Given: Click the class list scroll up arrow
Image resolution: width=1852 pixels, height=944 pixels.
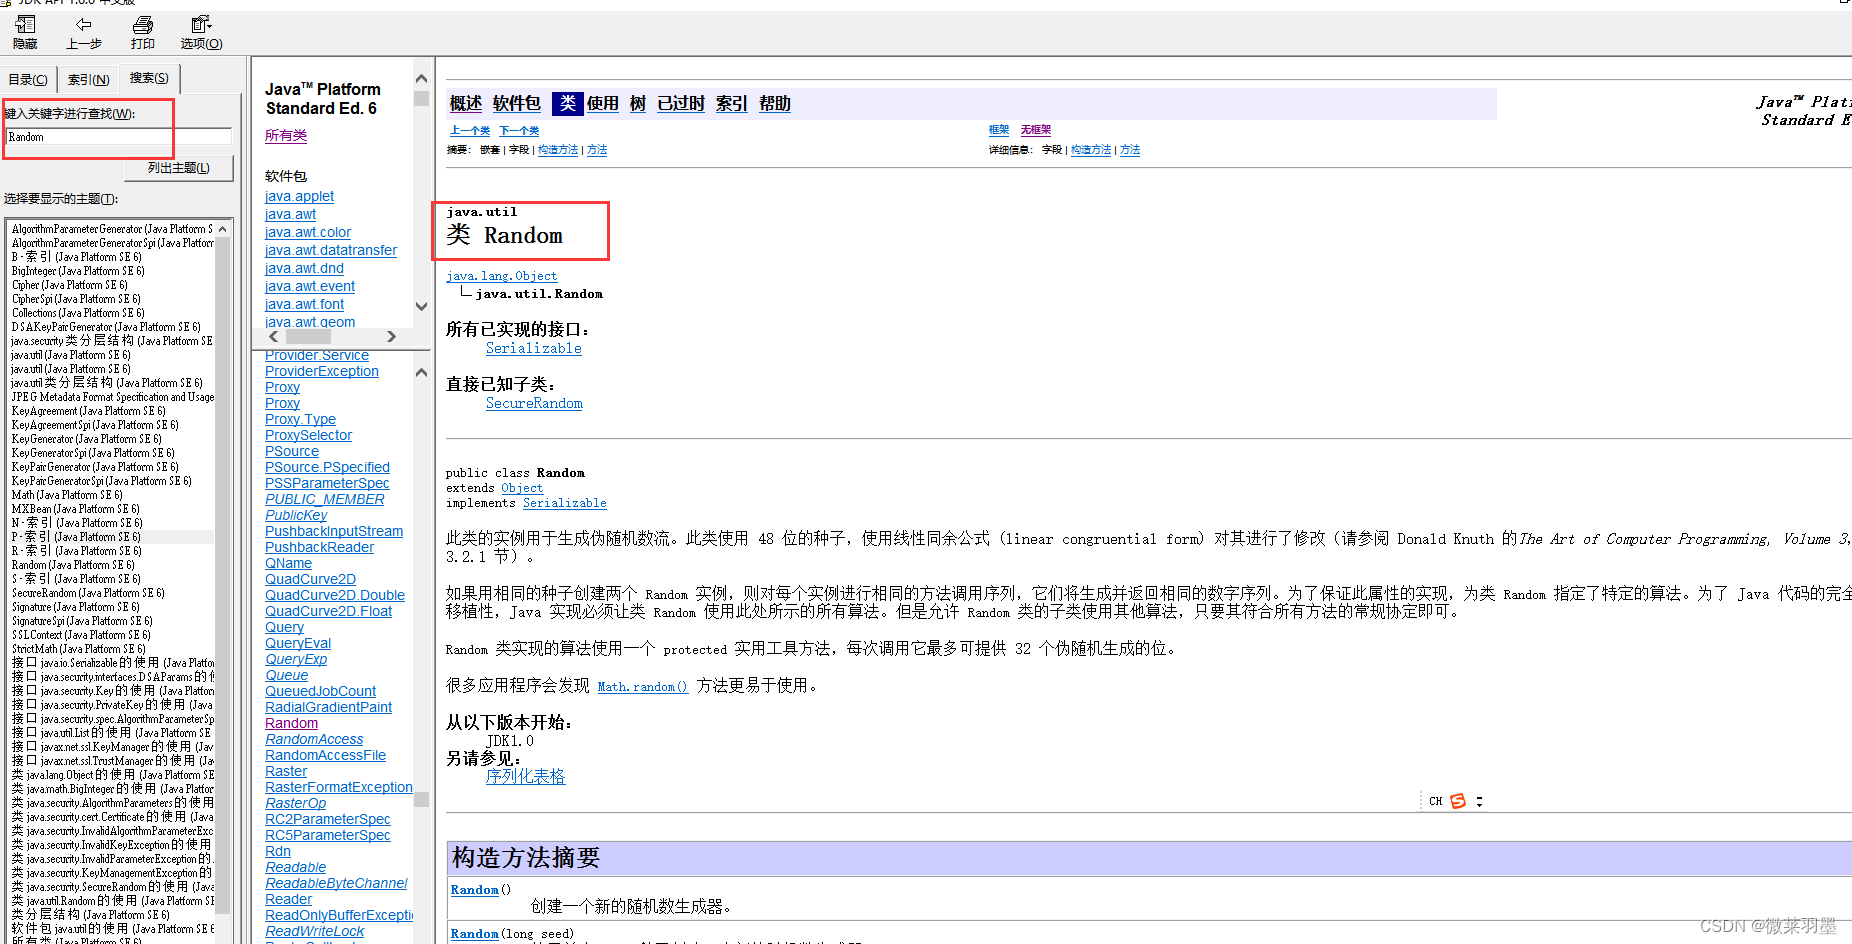Looking at the screenshot, I should tap(422, 373).
